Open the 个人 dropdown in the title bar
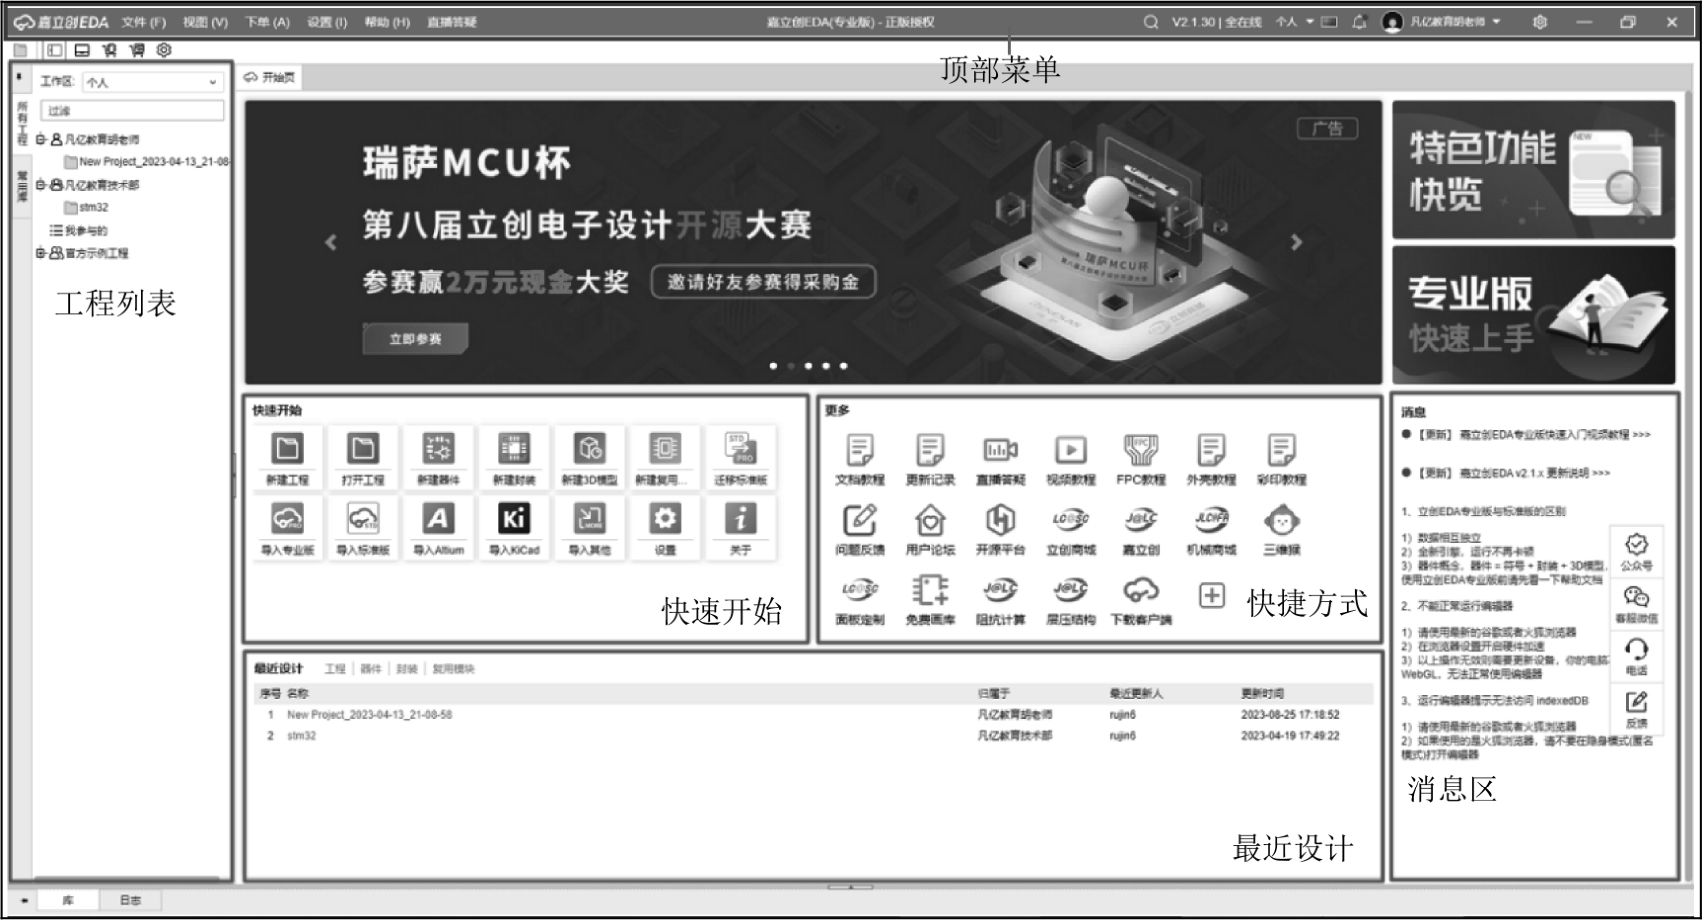1702x920 pixels. pyautogui.click(x=1294, y=22)
